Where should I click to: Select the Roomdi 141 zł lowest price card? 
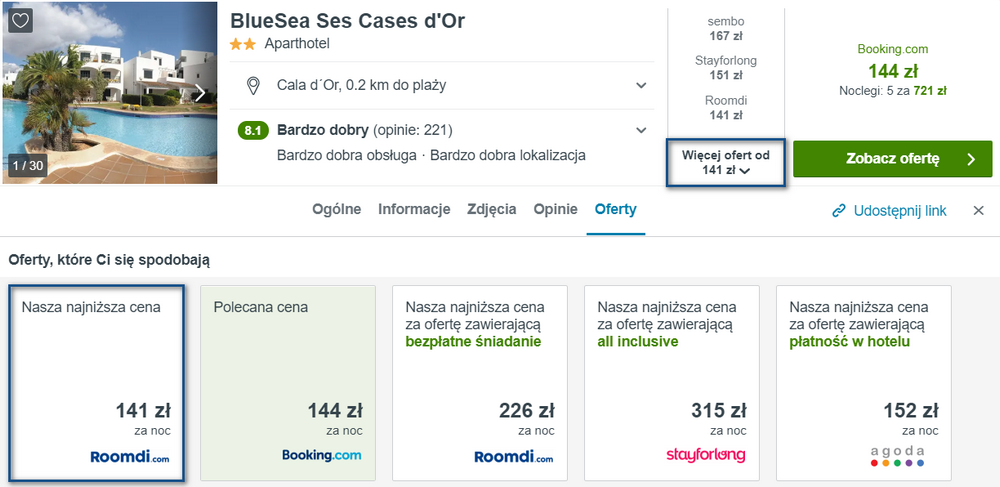pos(97,383)
